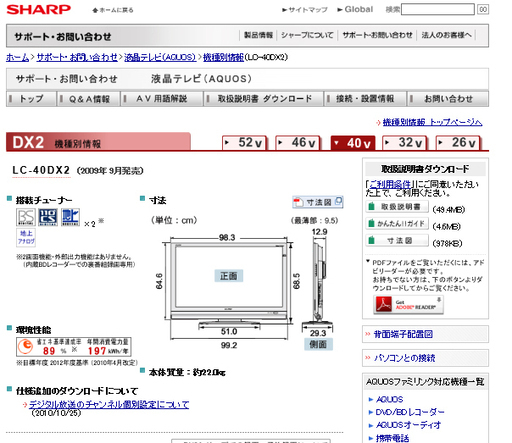
Task: Download the 取扱説明書 PDF (49.4MB)
Action: (397, 207)
